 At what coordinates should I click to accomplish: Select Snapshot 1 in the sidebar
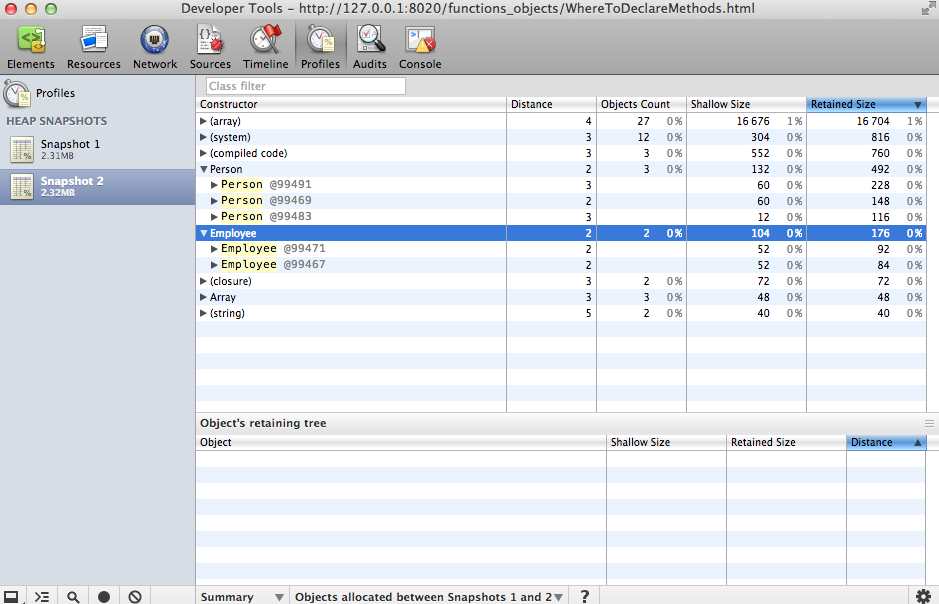coord(70,149)
